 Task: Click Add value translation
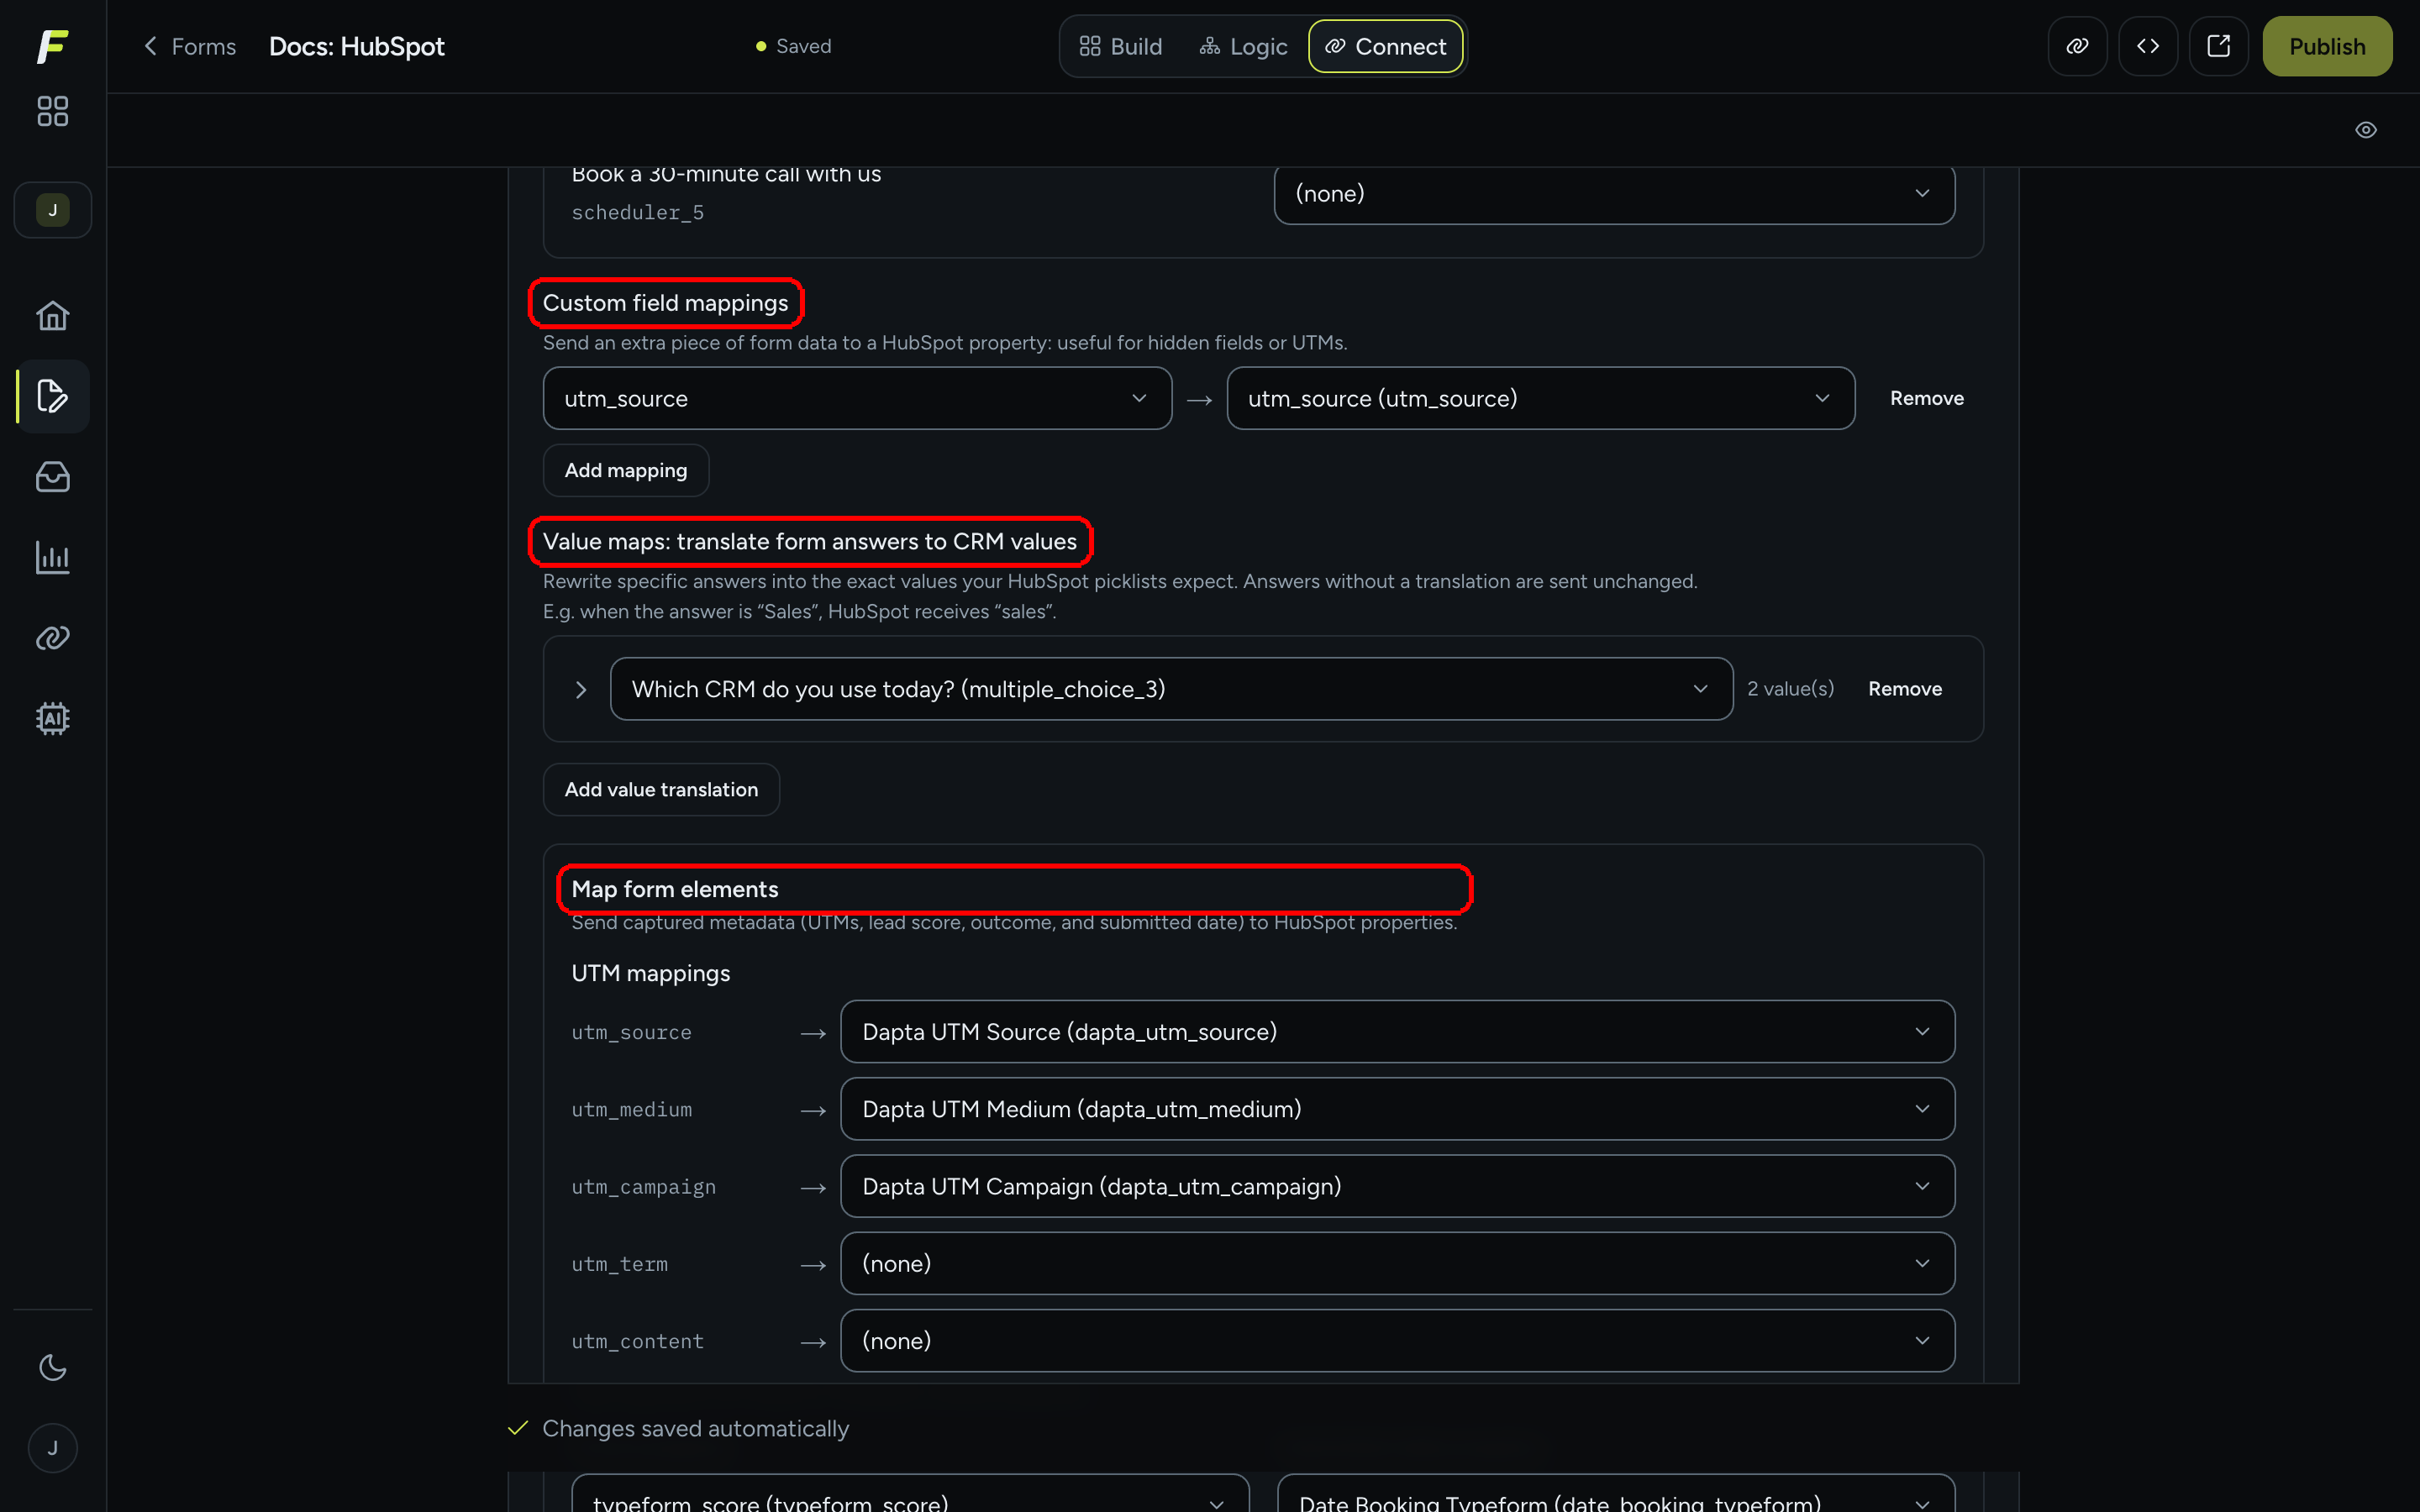pos(661,789)
